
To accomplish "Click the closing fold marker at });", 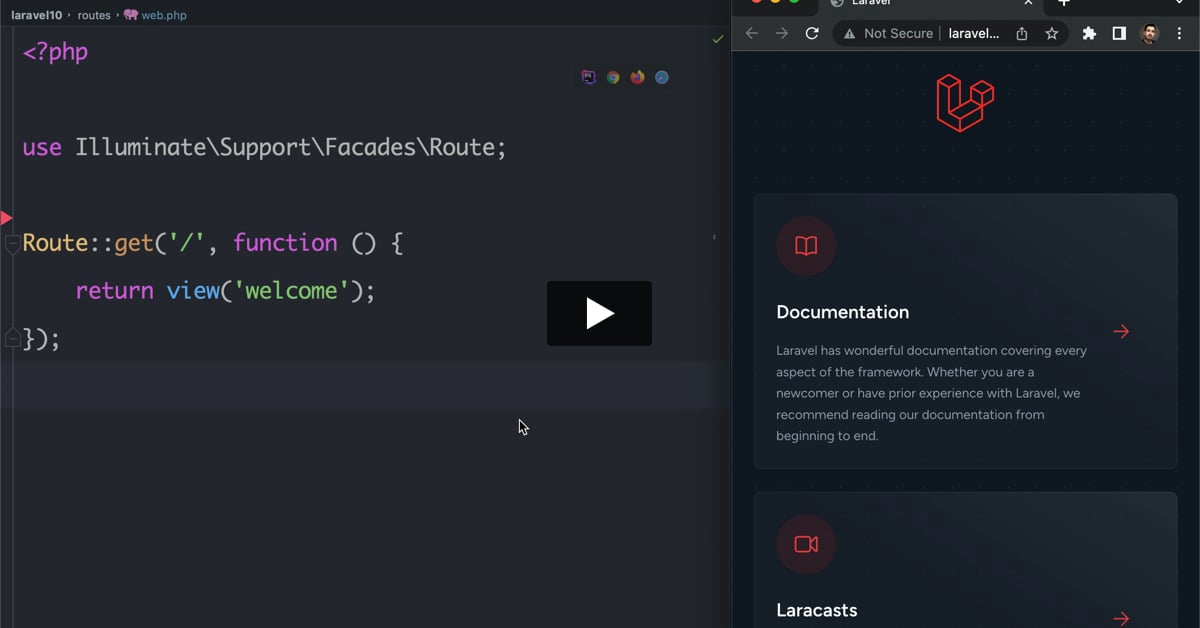I will pyautogui.click(x=12, y=338).
